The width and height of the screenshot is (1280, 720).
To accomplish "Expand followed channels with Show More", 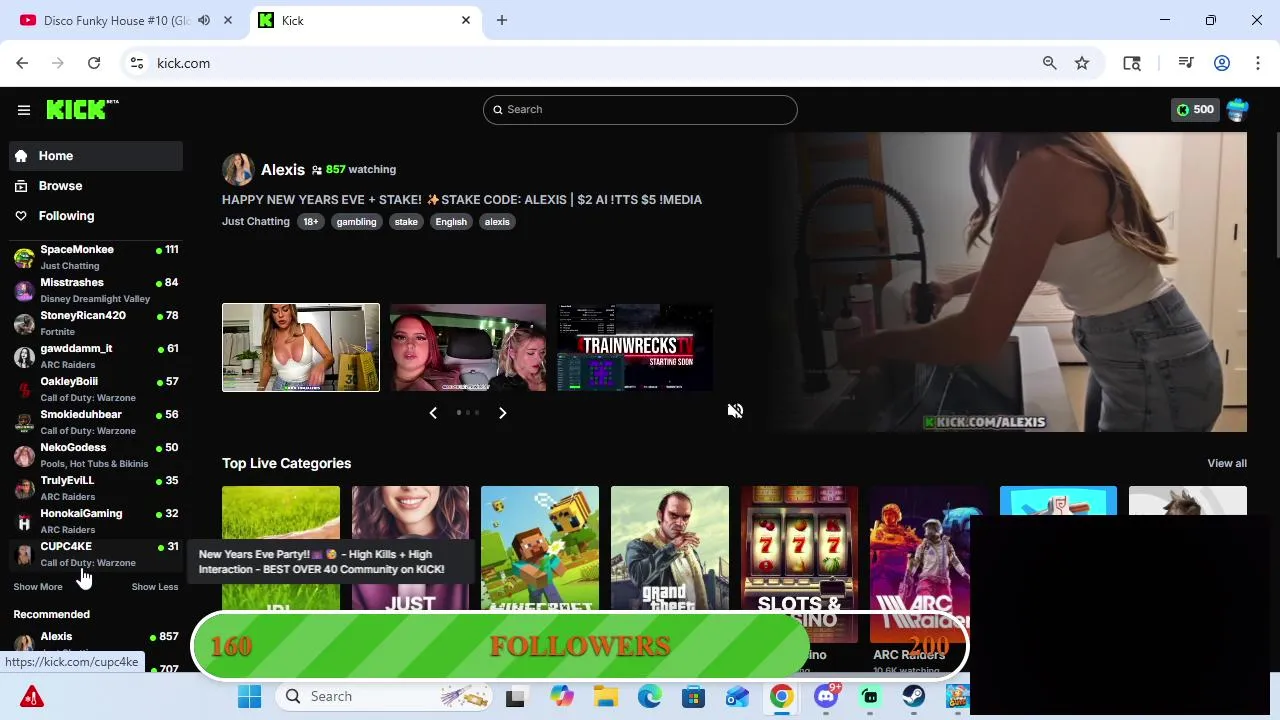I will click(x=38, y=587).
